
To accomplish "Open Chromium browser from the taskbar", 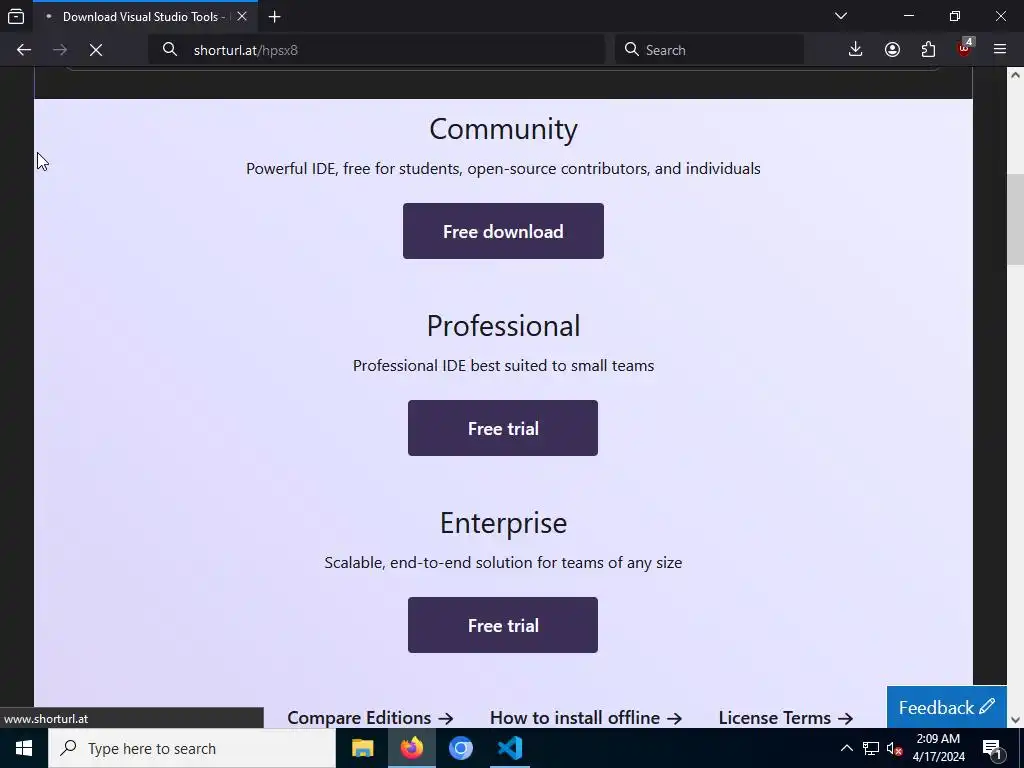I will click(460, 748).
